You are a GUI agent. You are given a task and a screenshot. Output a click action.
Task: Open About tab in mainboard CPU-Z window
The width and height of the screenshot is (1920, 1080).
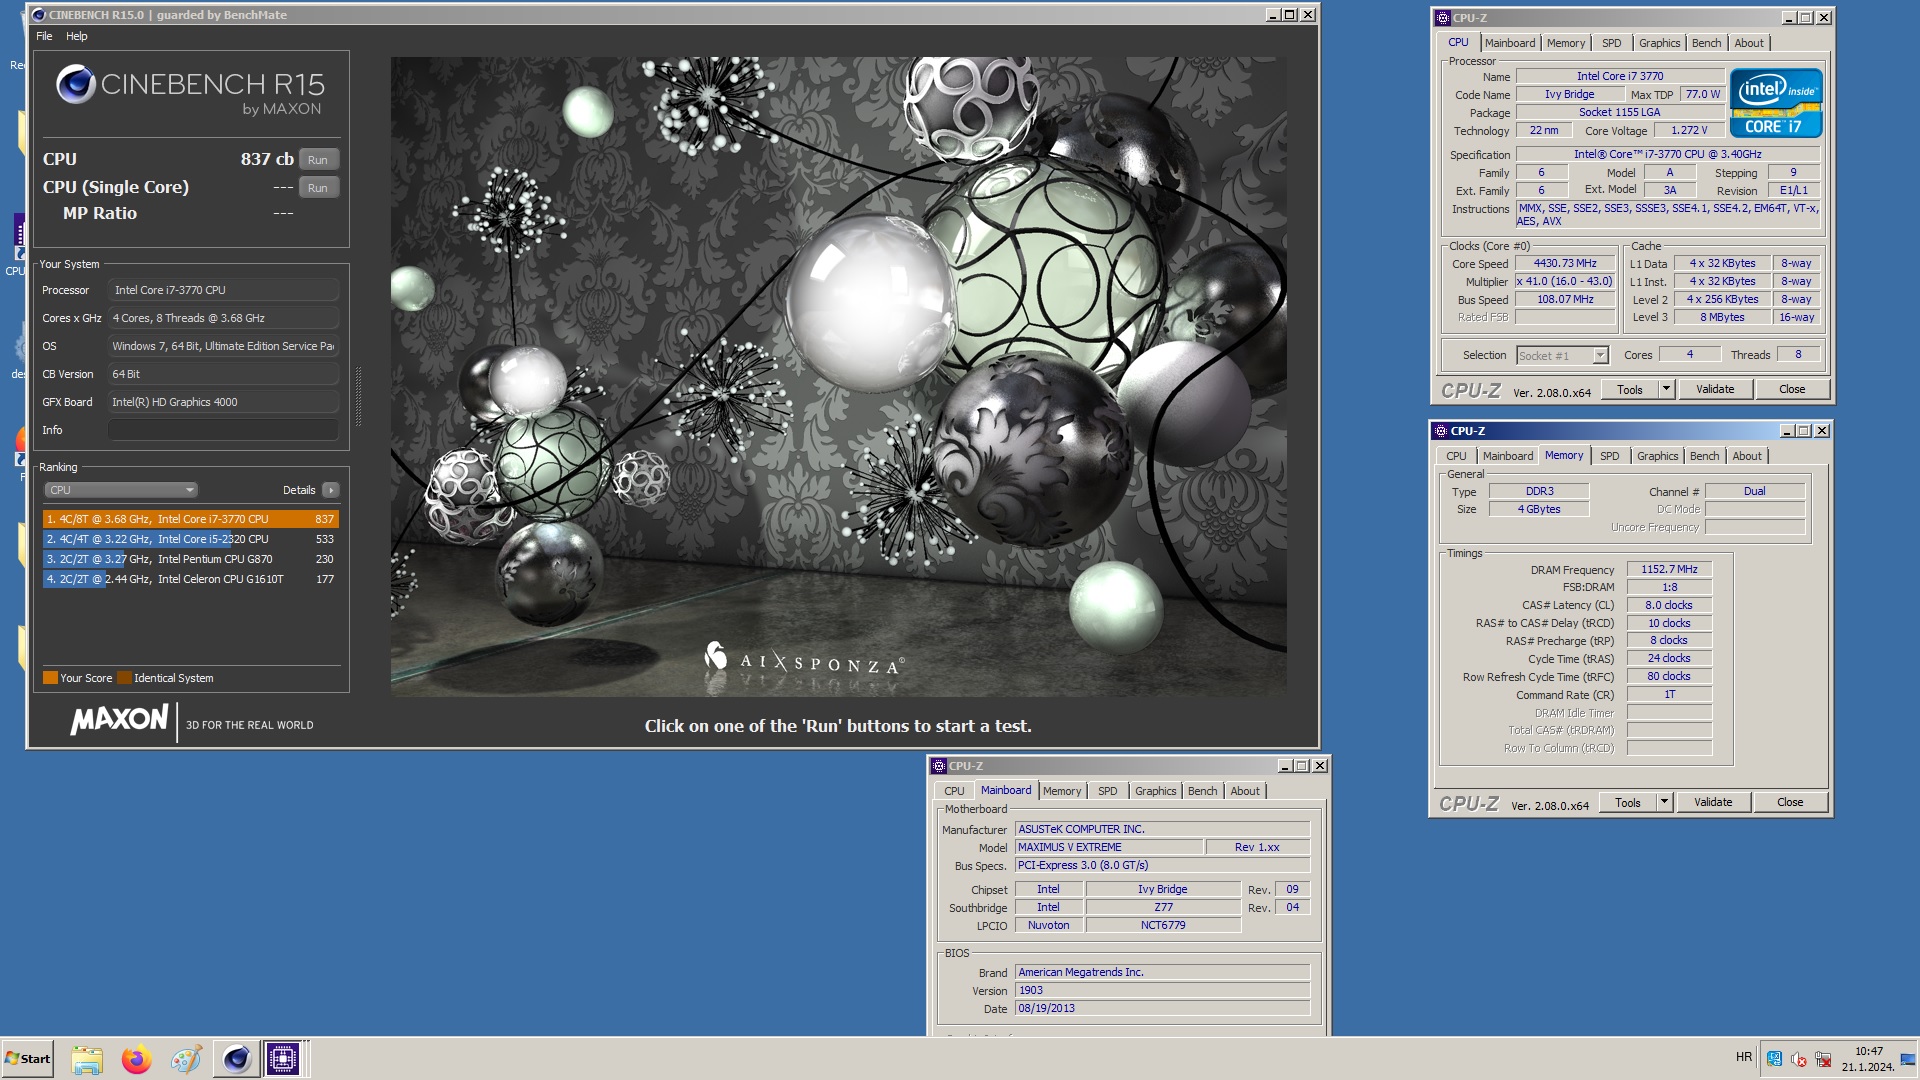tap(1244, 791)
